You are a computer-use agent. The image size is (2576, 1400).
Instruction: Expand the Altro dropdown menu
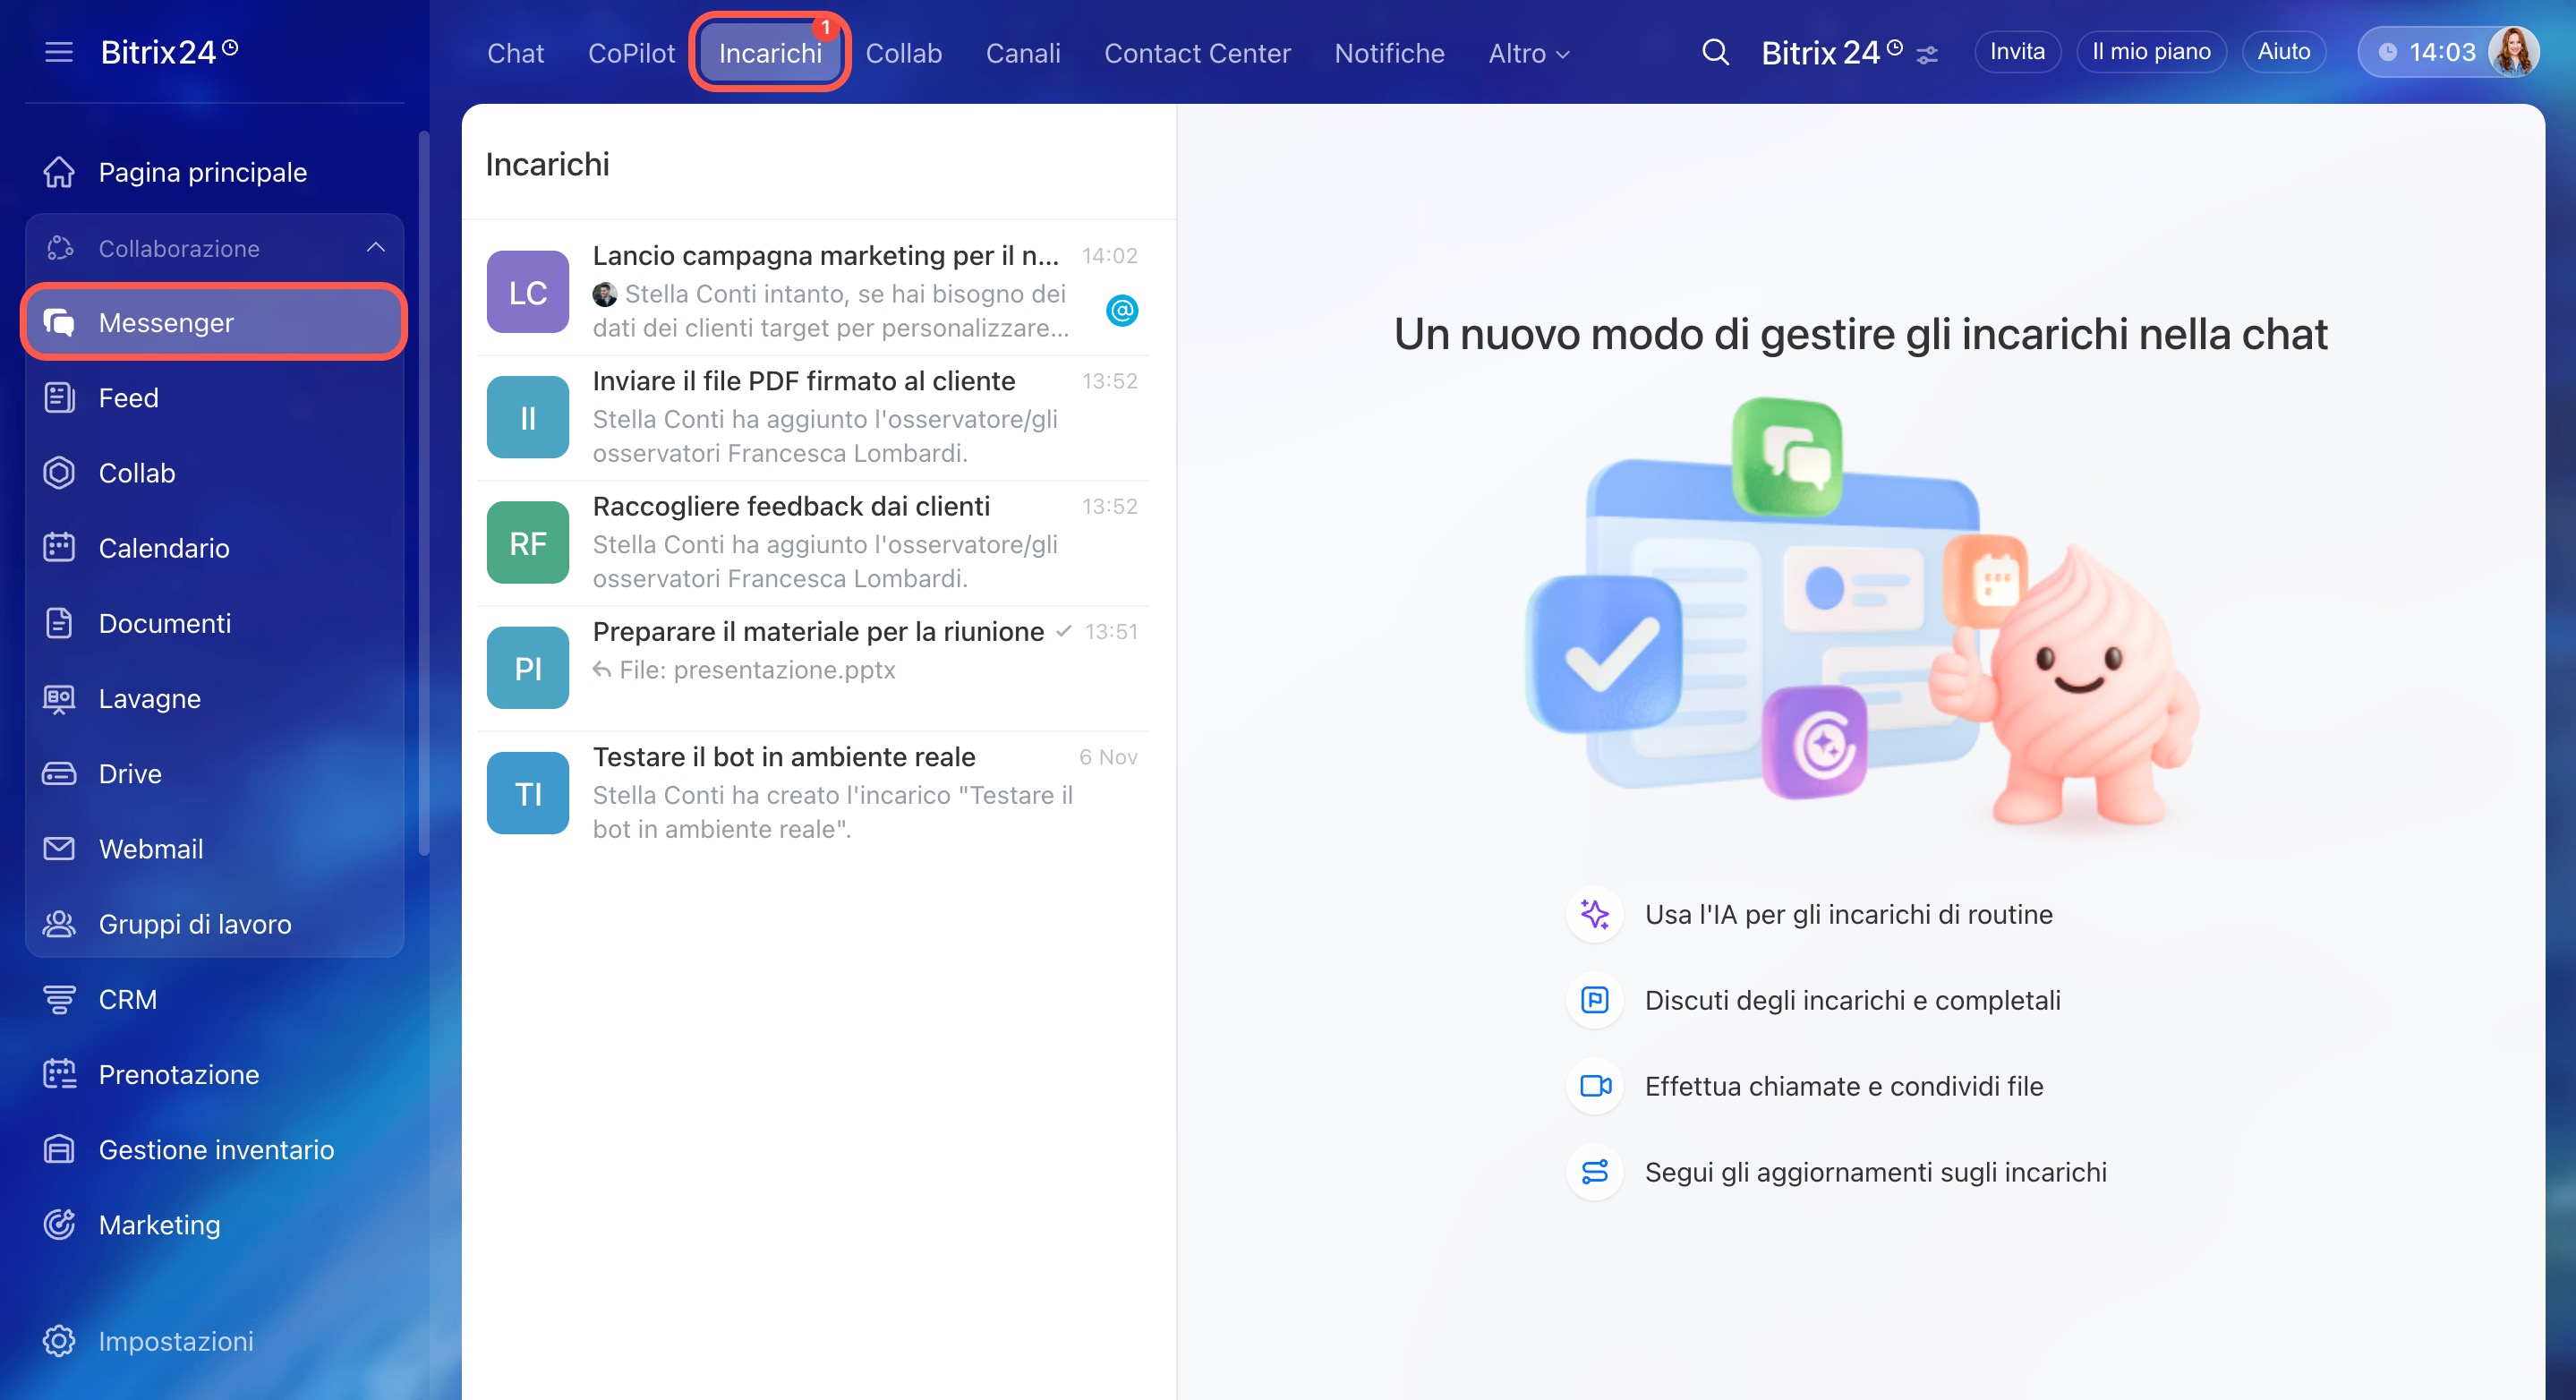tap(1528, 54)
